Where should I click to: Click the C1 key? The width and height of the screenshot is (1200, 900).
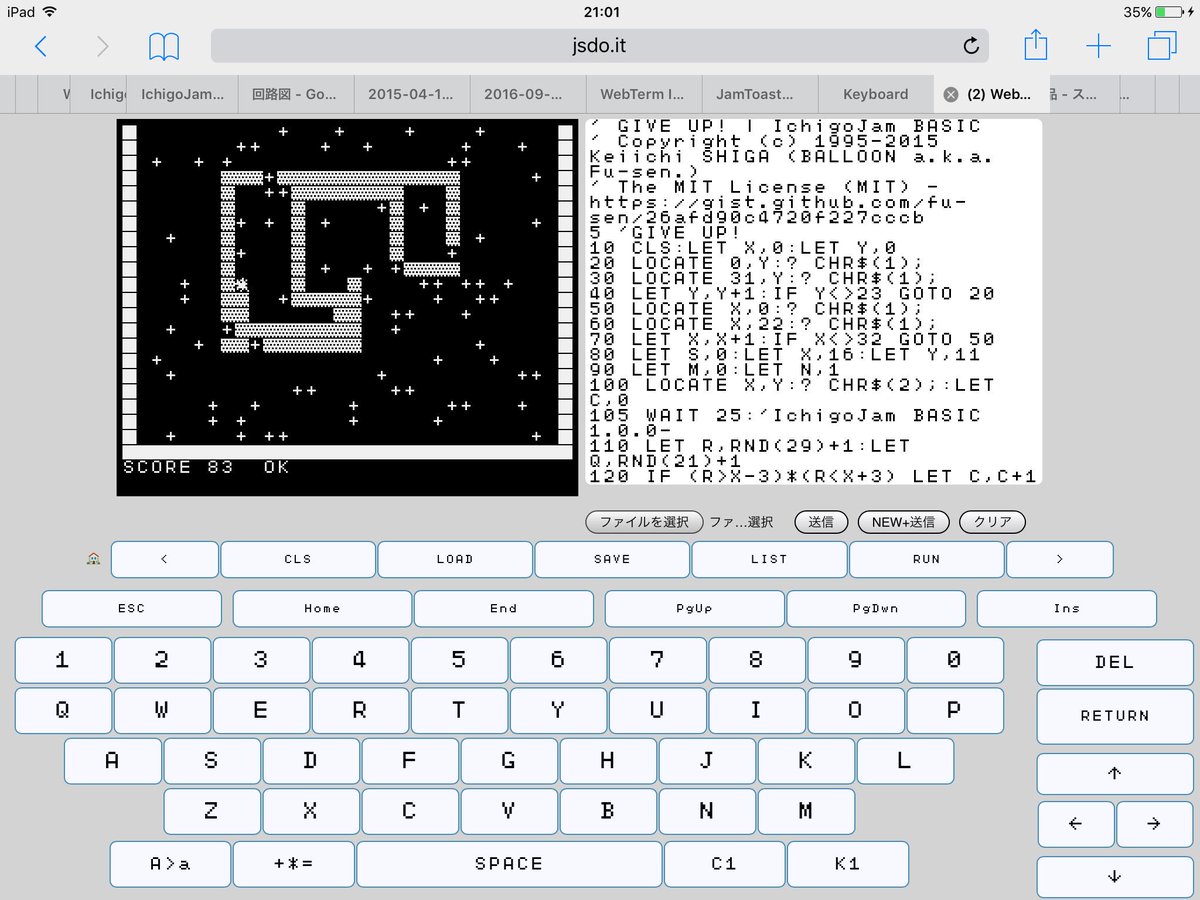pyautogui.click(x=724, y=864)
